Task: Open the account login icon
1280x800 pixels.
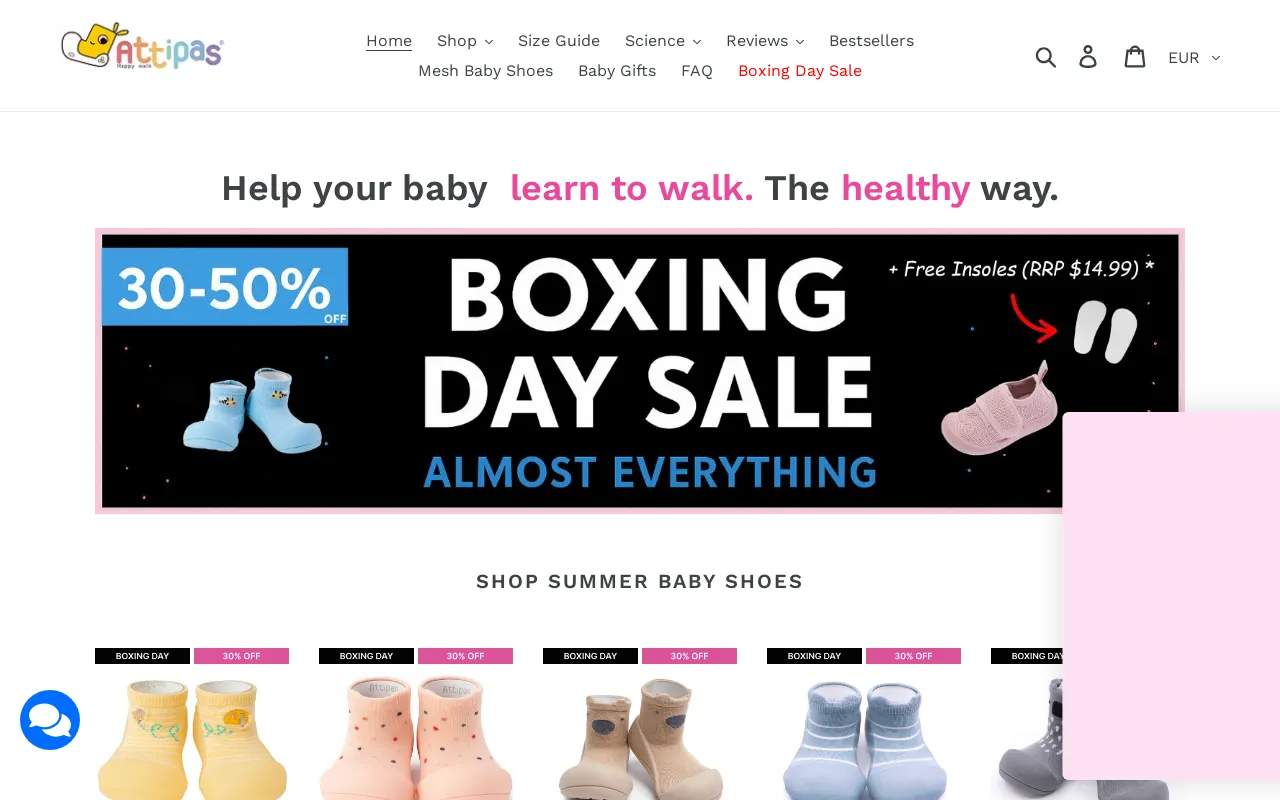Action: click(x=1088, y=57)
